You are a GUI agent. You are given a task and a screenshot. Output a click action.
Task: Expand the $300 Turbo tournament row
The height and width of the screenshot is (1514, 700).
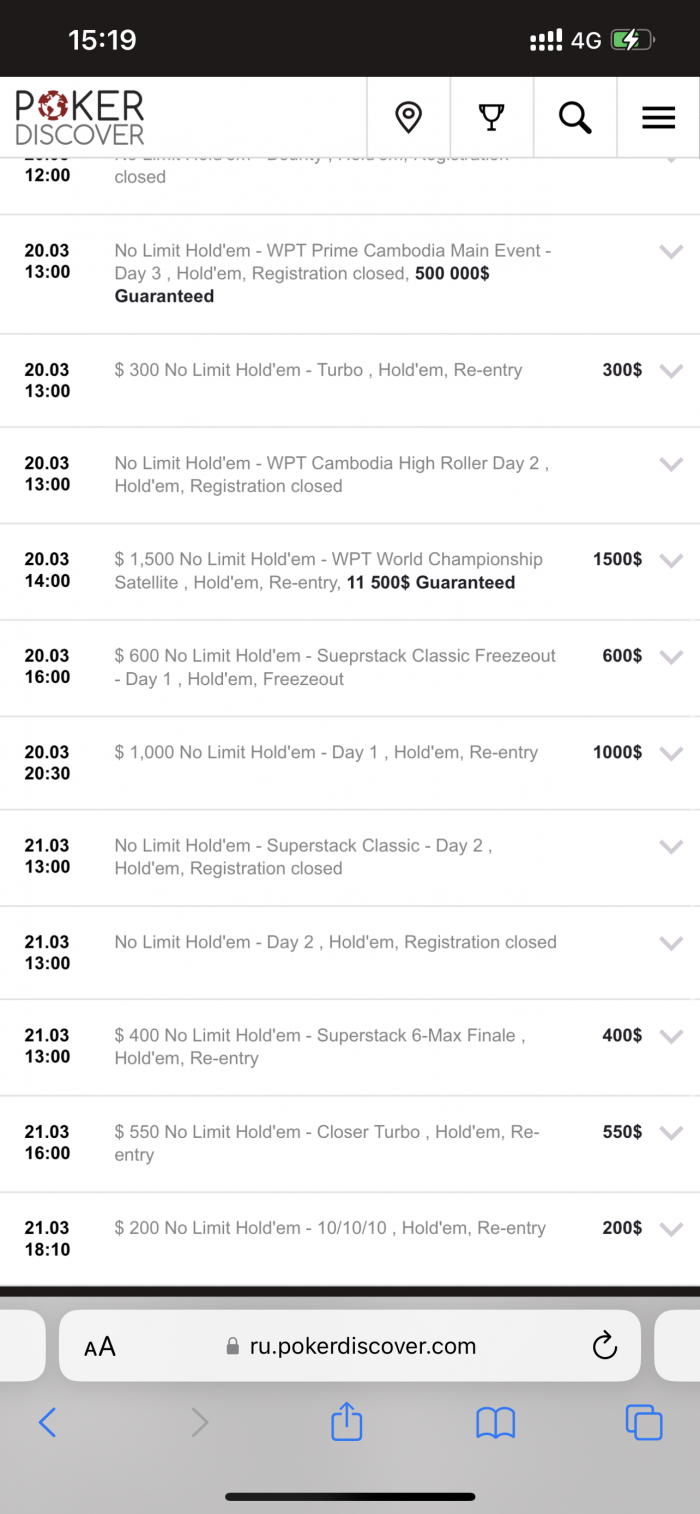(x=671, y=371)
